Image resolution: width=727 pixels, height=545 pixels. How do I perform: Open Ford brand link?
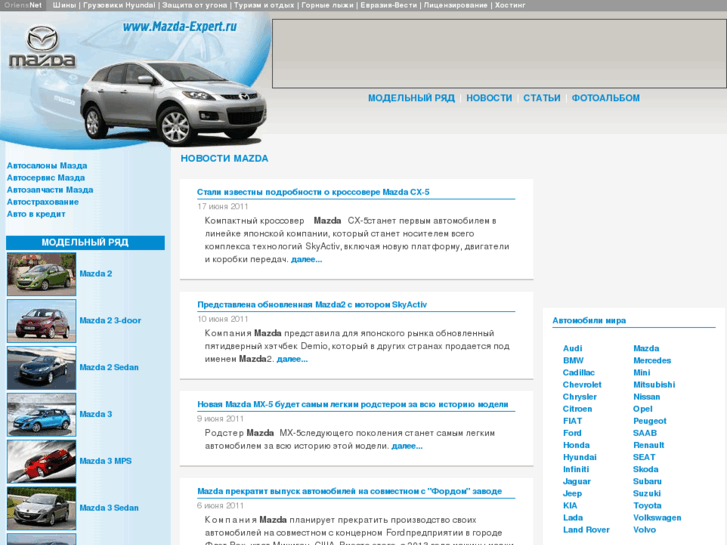click(572, 433)
